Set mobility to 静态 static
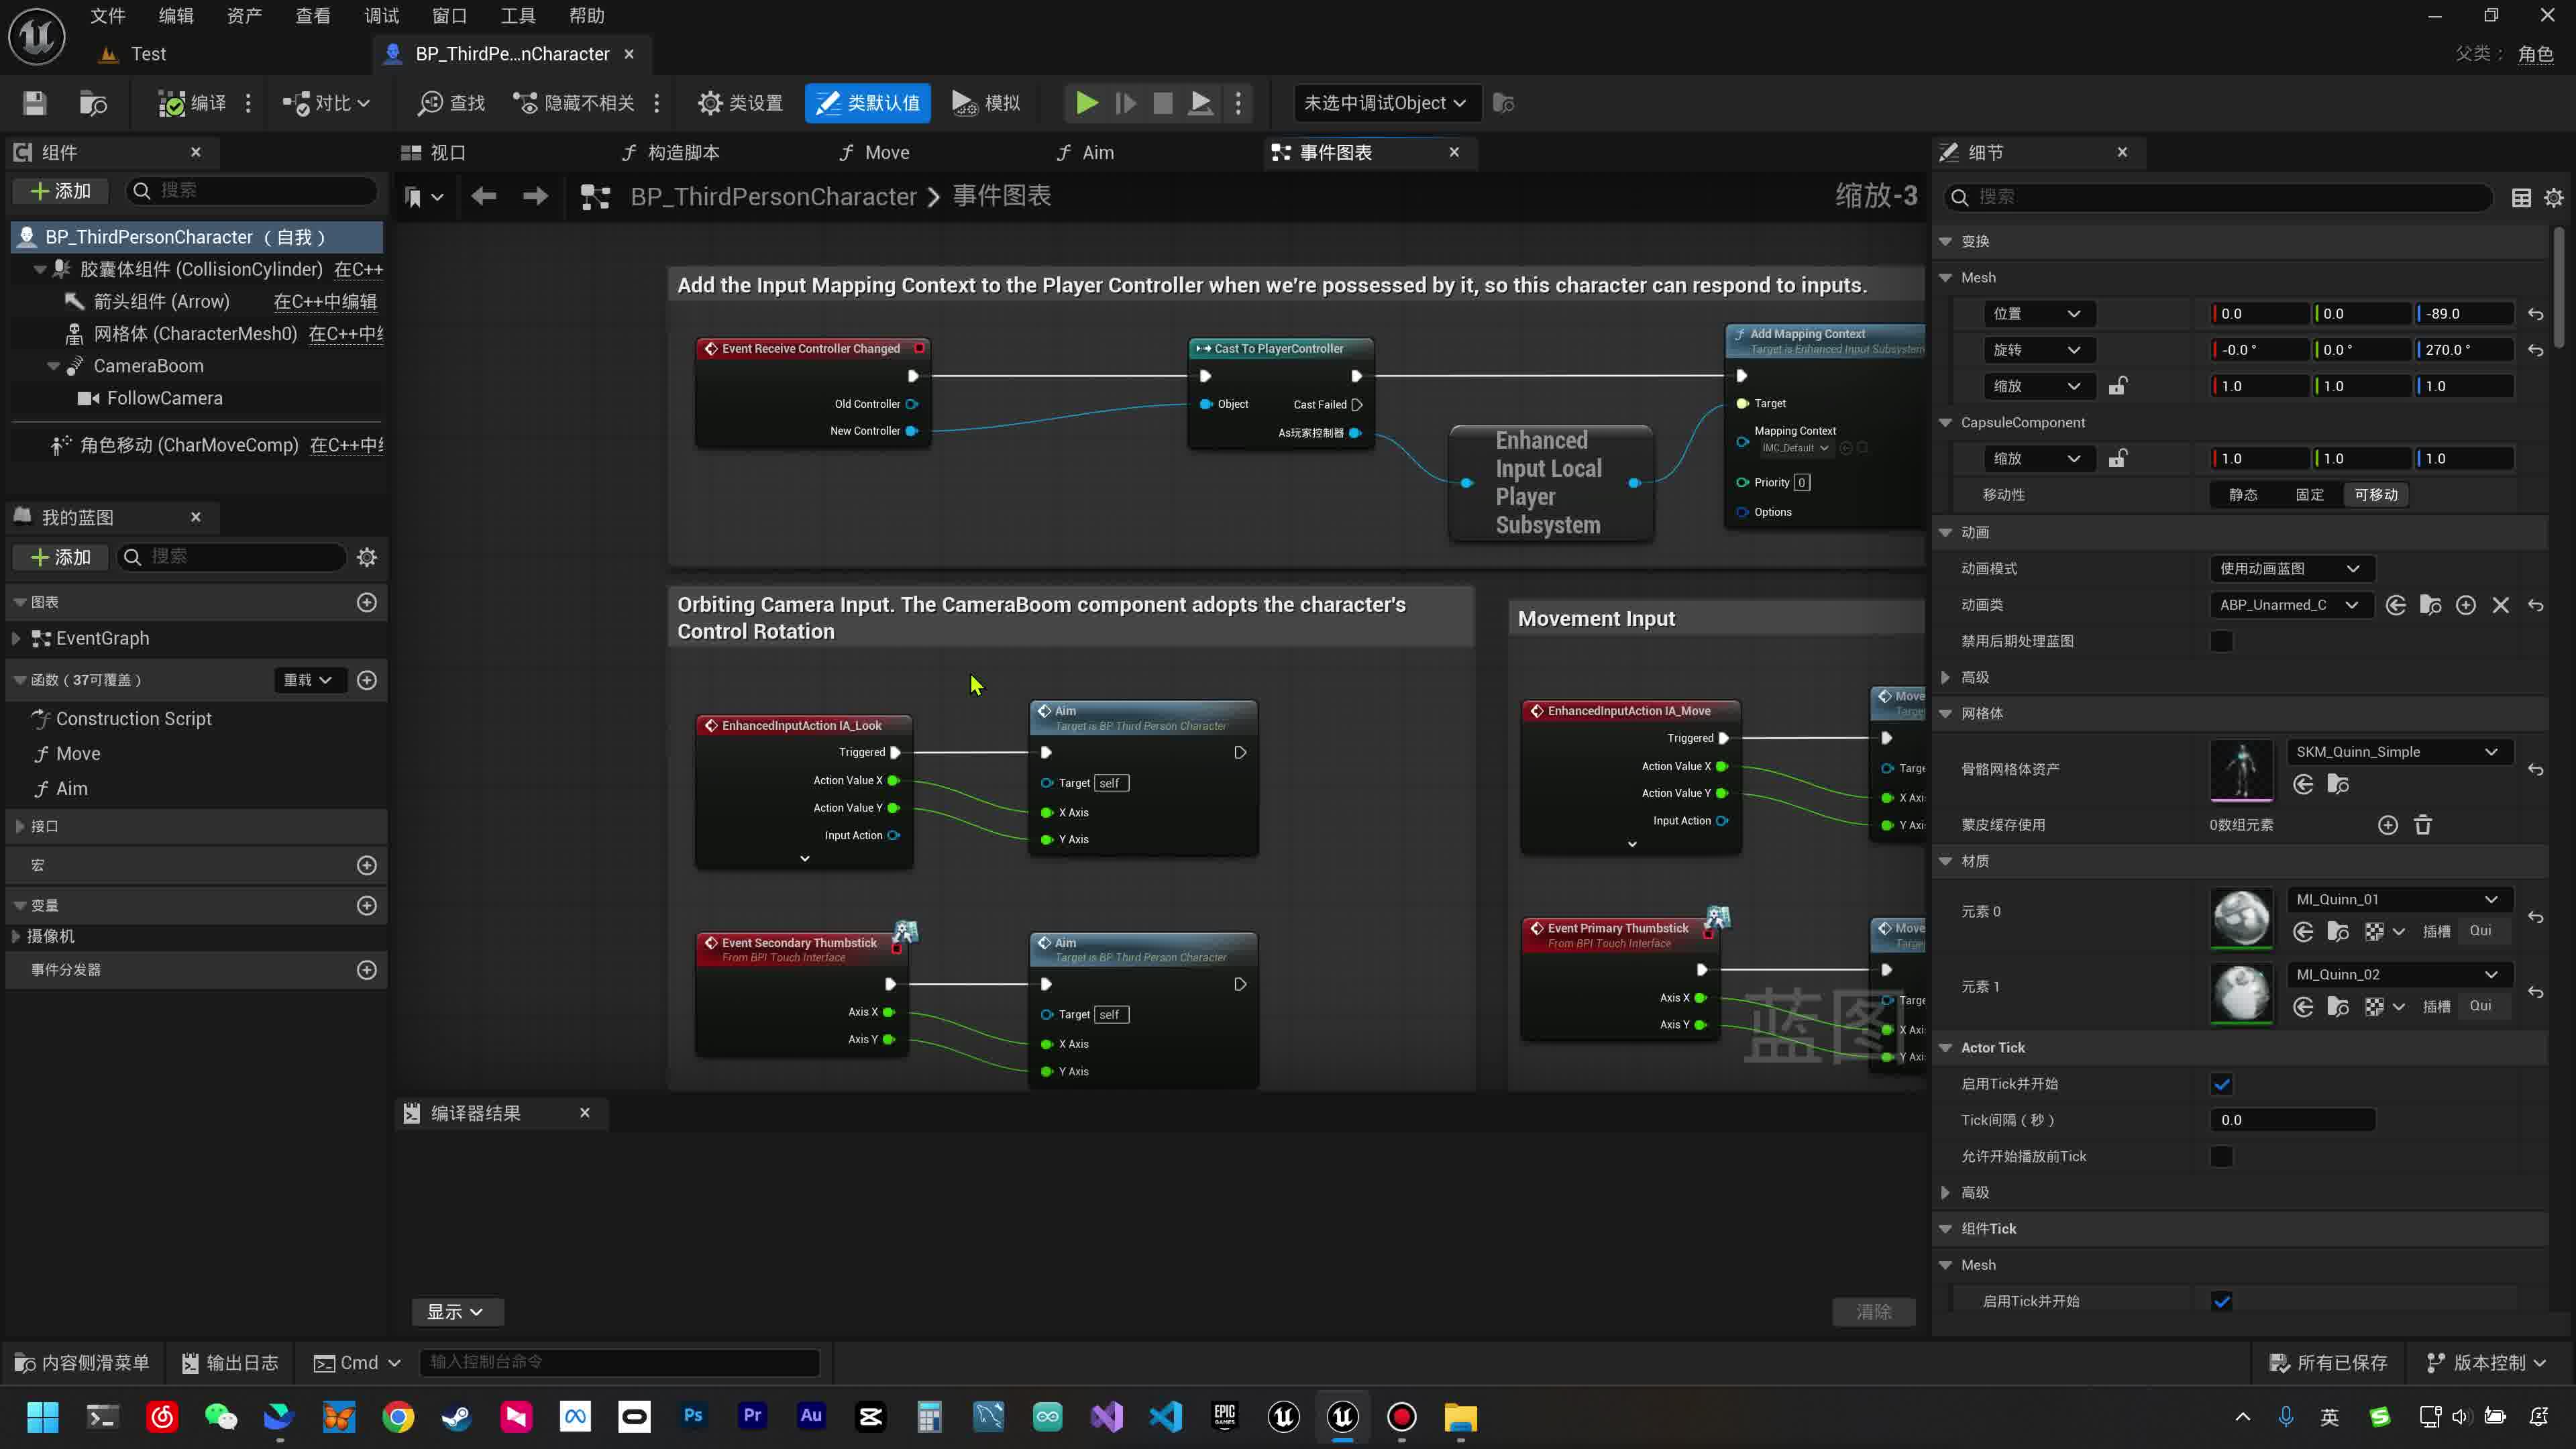Screen dimensions: 2576x1449 (x=2243, y=495)
